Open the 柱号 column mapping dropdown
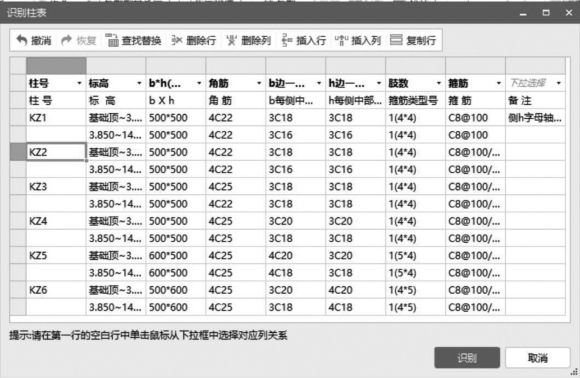 coord(79,83)
